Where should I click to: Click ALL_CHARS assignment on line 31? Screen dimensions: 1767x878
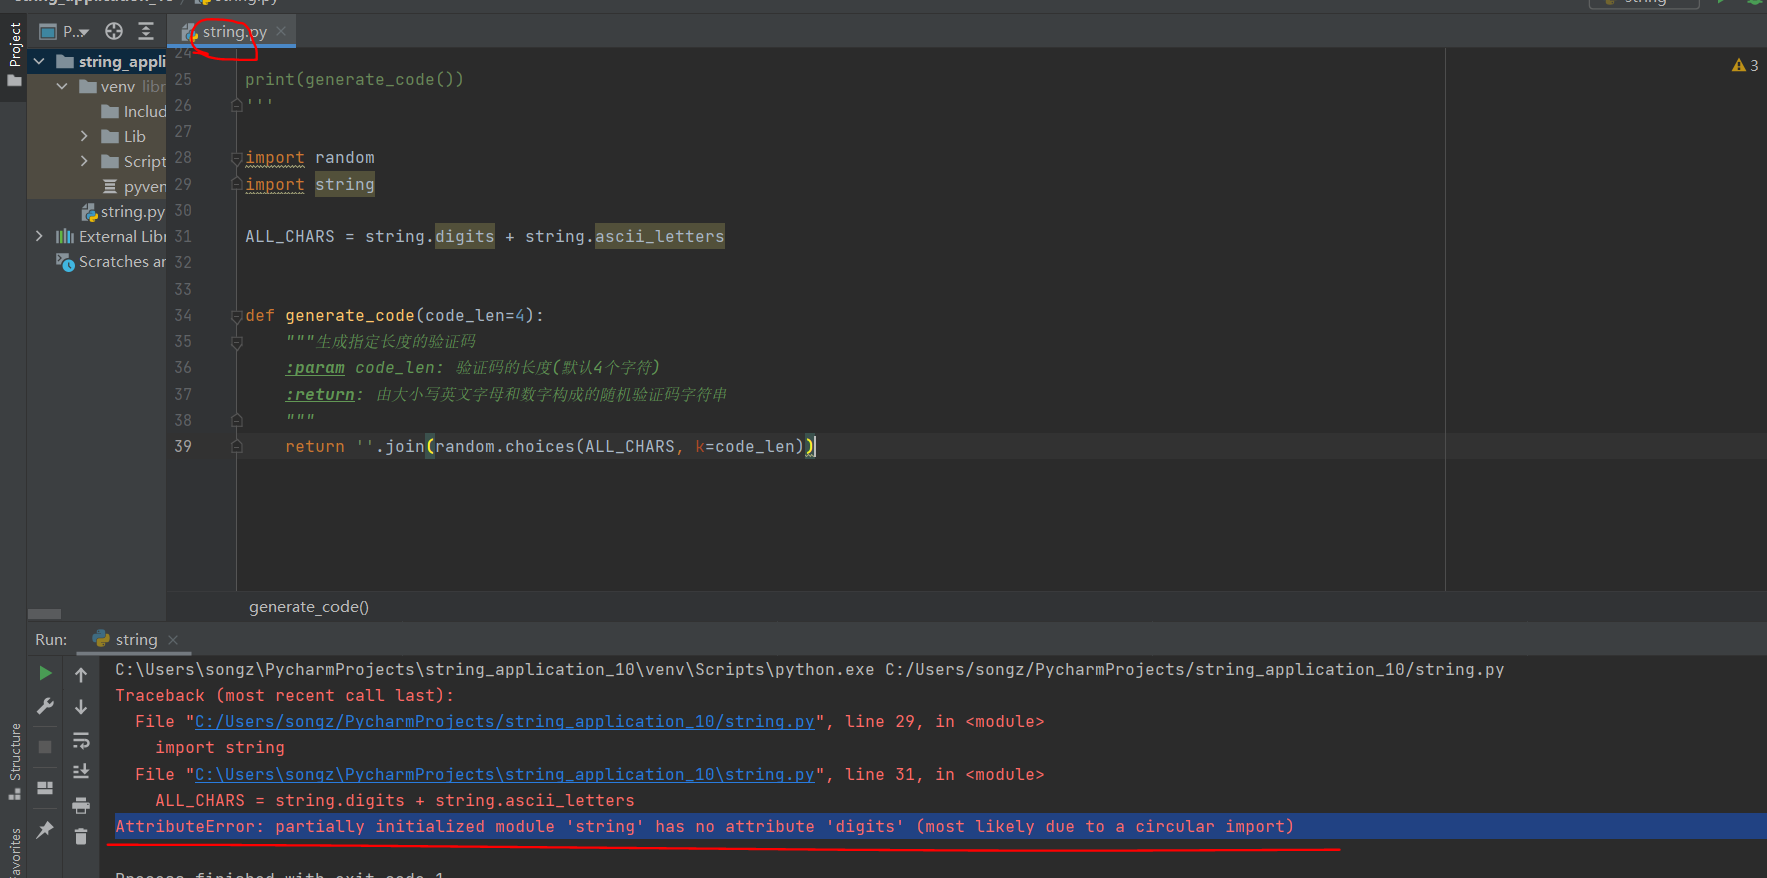[485, 237]
